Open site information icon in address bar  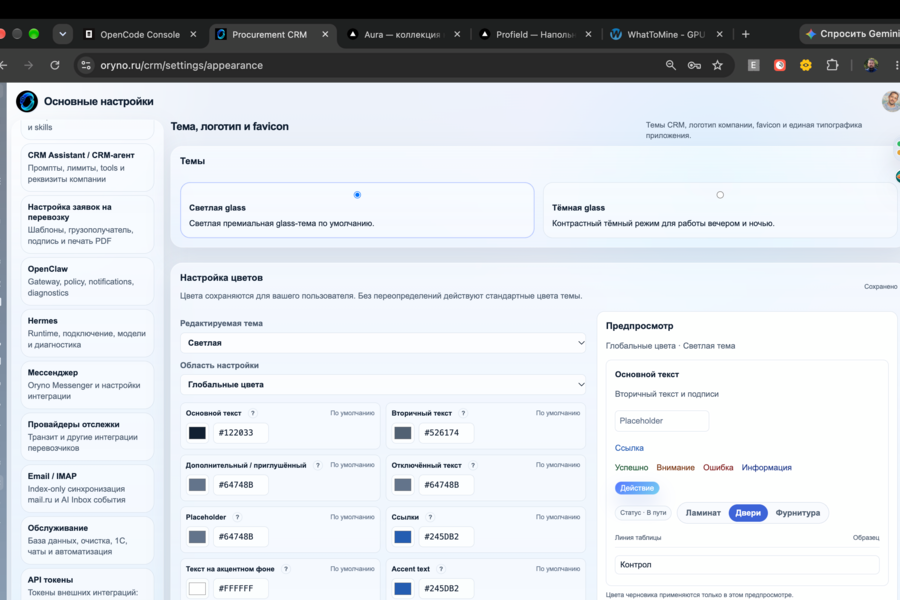coord(86,65)
